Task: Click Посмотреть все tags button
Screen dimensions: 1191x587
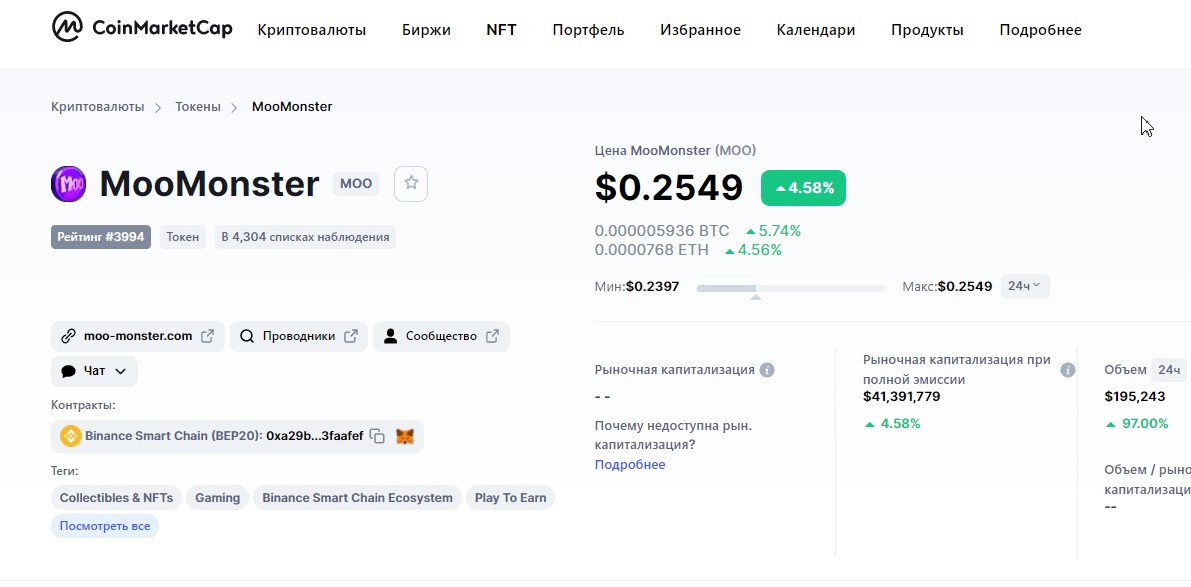Action: coord(105,526)
